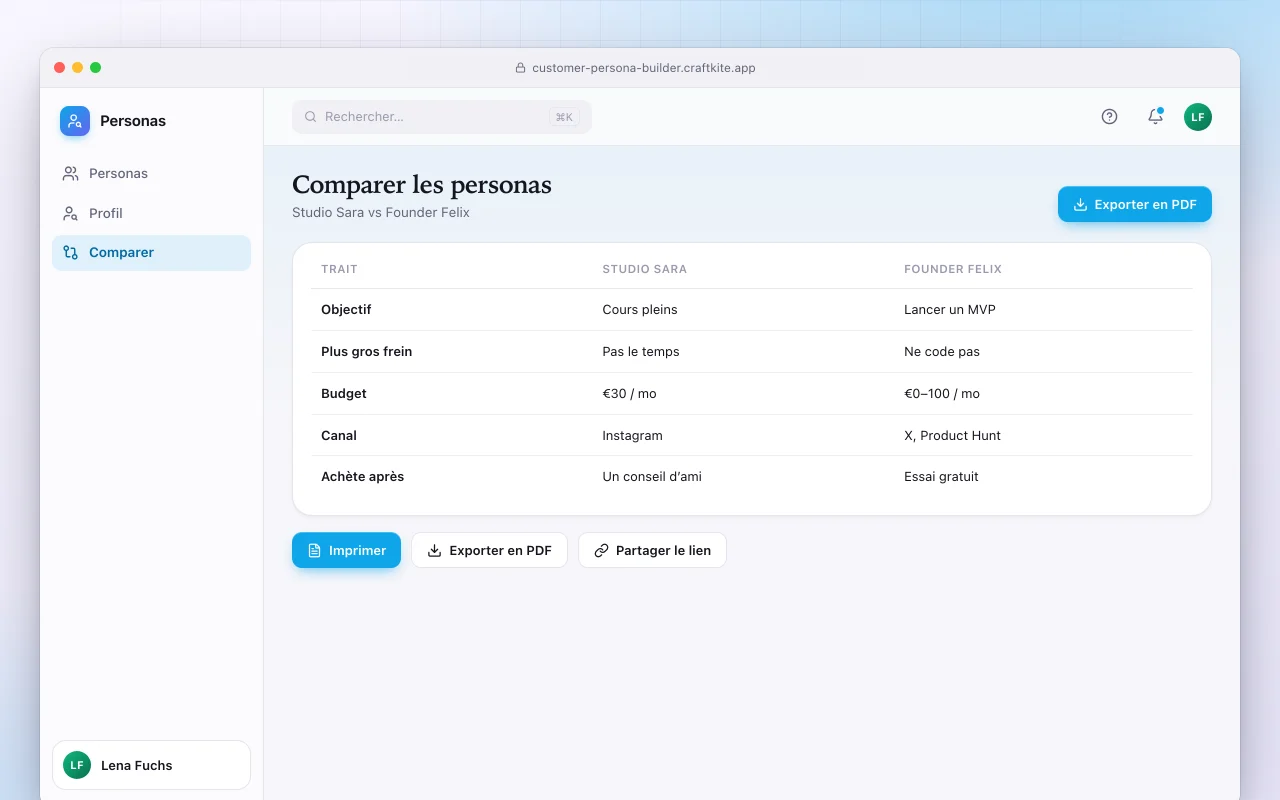Select the 'Plus gros frein' row label
The width and height of the screenshot is (1280, 800).
click(366, 352)
